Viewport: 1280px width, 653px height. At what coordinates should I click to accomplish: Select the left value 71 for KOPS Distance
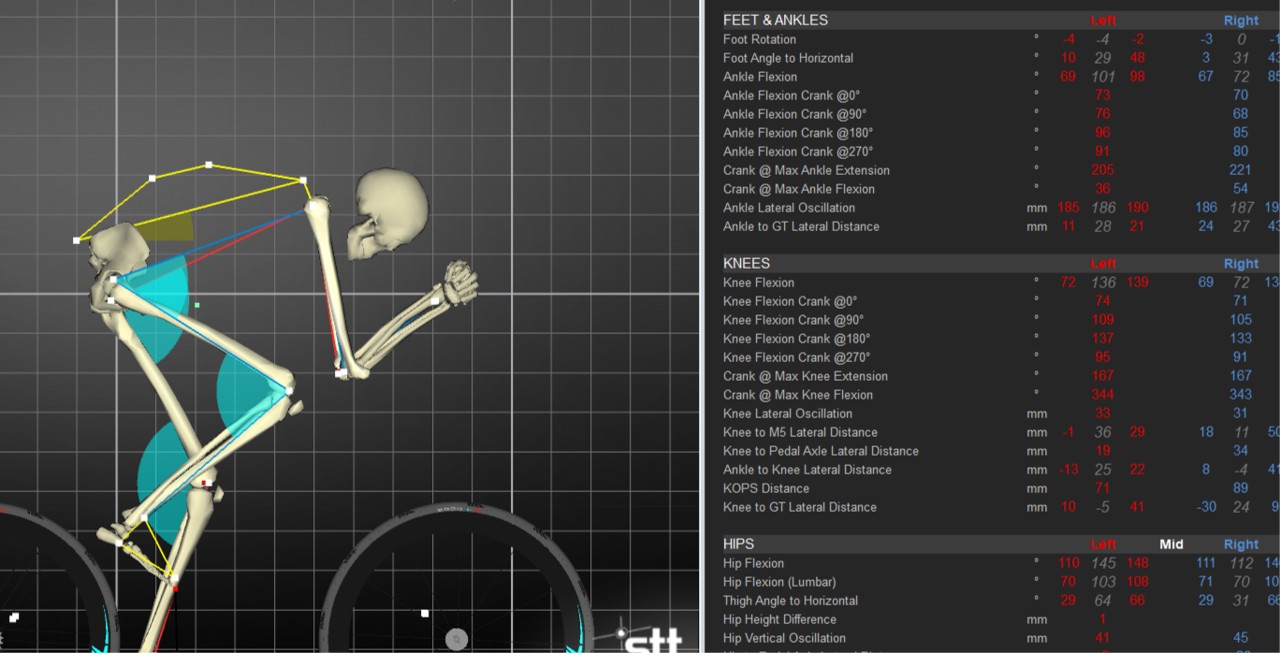[1103, 489]
